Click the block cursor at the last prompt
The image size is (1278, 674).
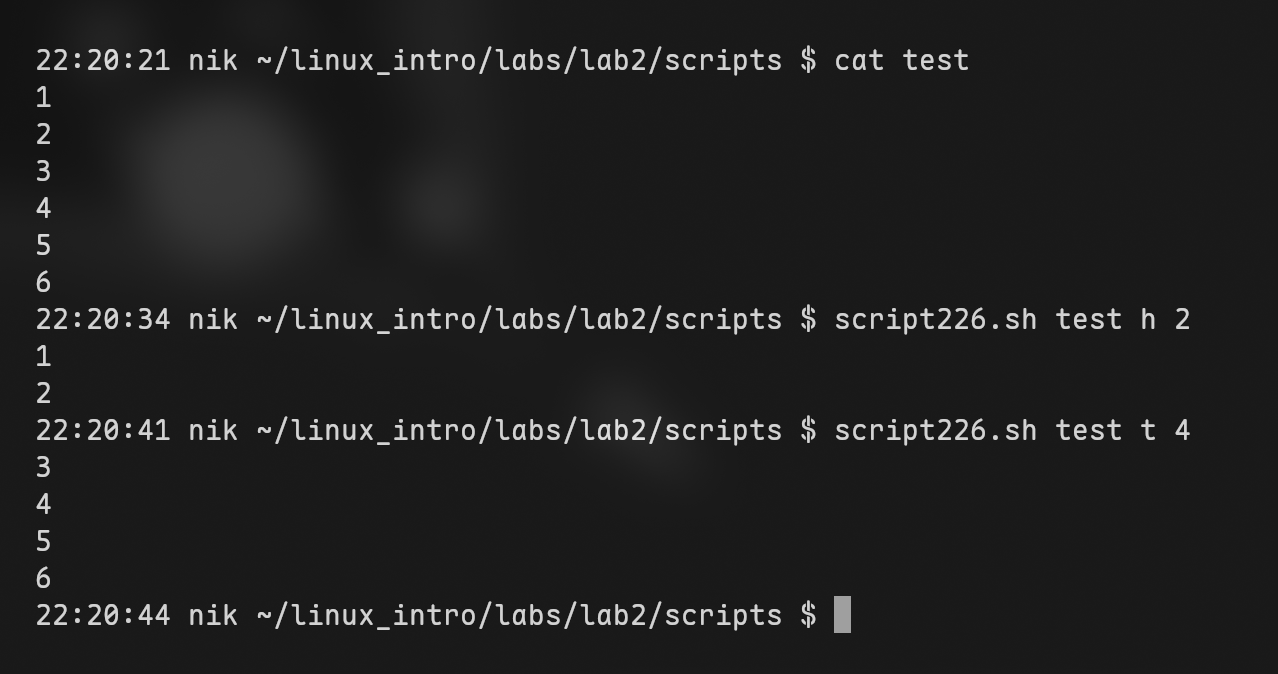pos(842,615)
